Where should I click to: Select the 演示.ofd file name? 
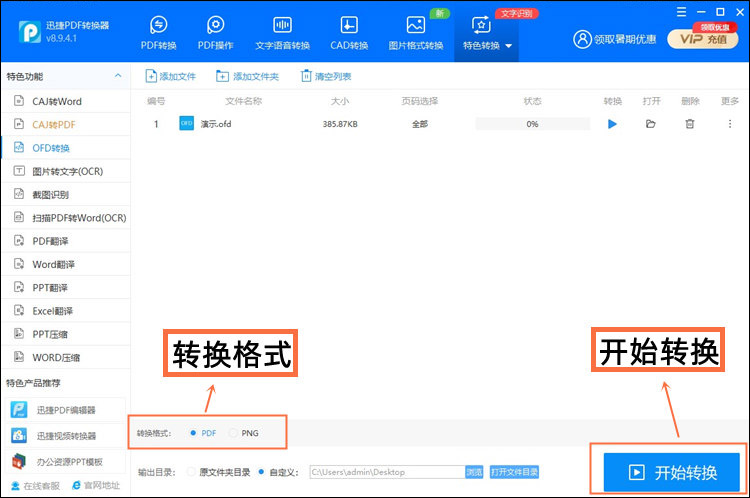tap(216, 124)
